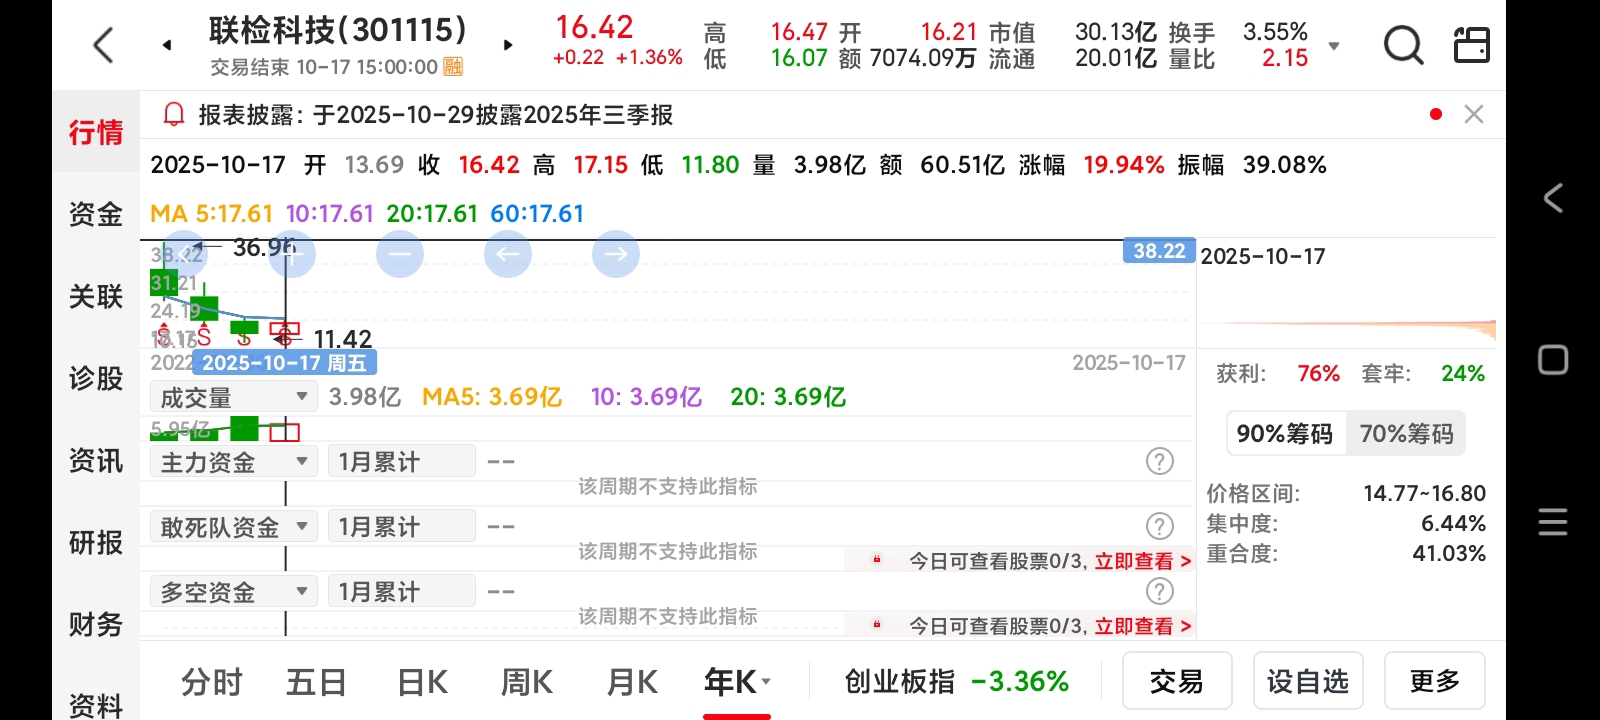This screenshot has width=1600, height=720.
Task: Open help icon for 主力资金 row
Action: (1159, 461)
